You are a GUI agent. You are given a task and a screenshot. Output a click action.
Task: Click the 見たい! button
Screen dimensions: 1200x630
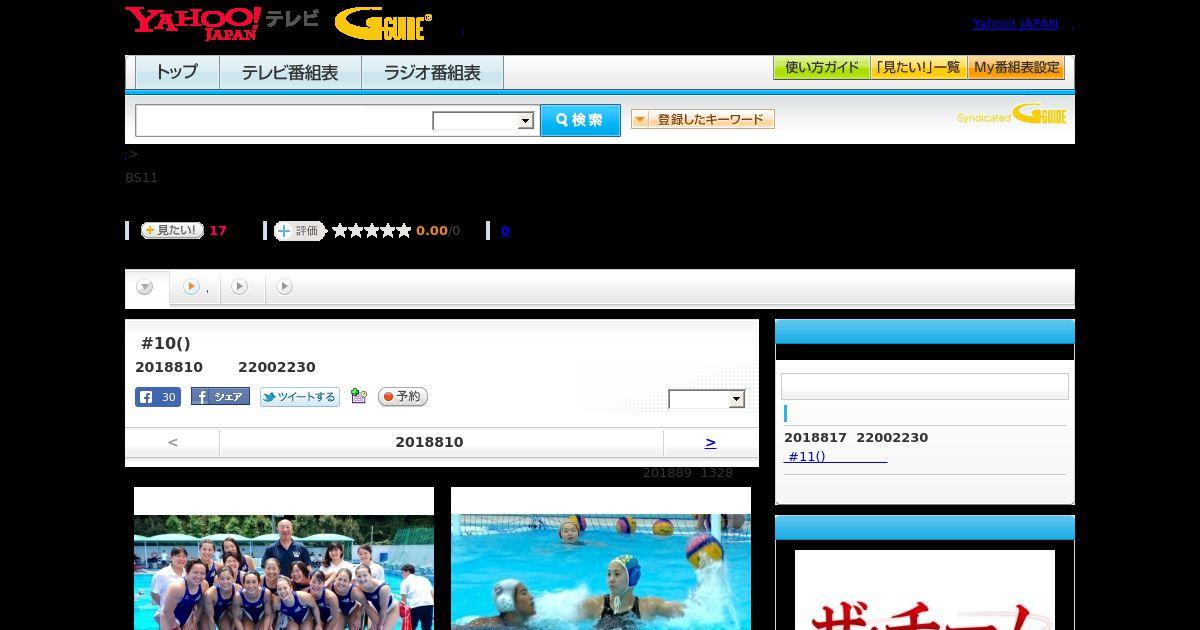[172, 230]
